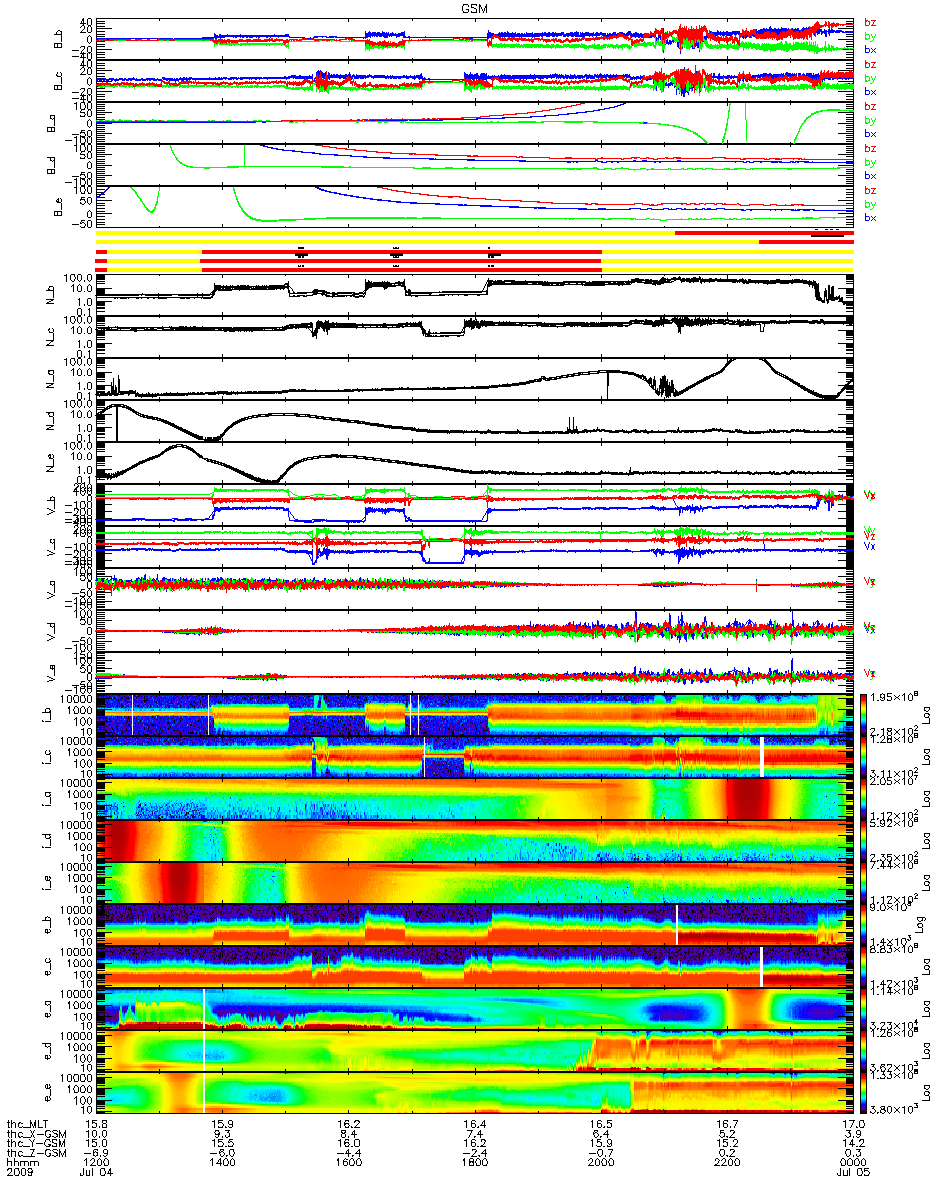The height and width of the screenshot is (1200, 930).
Task: Click the 1400 time tick label
Action: coord(221,1164)
